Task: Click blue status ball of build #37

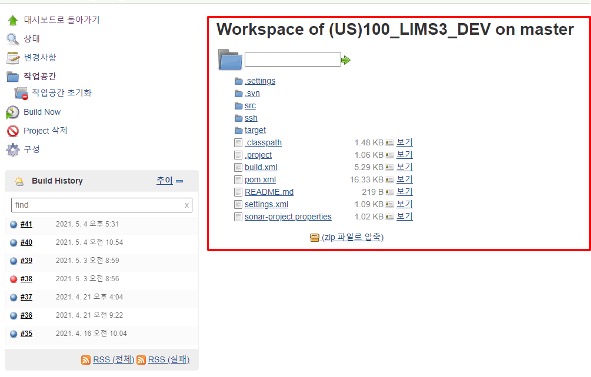Action: [14, 297]
